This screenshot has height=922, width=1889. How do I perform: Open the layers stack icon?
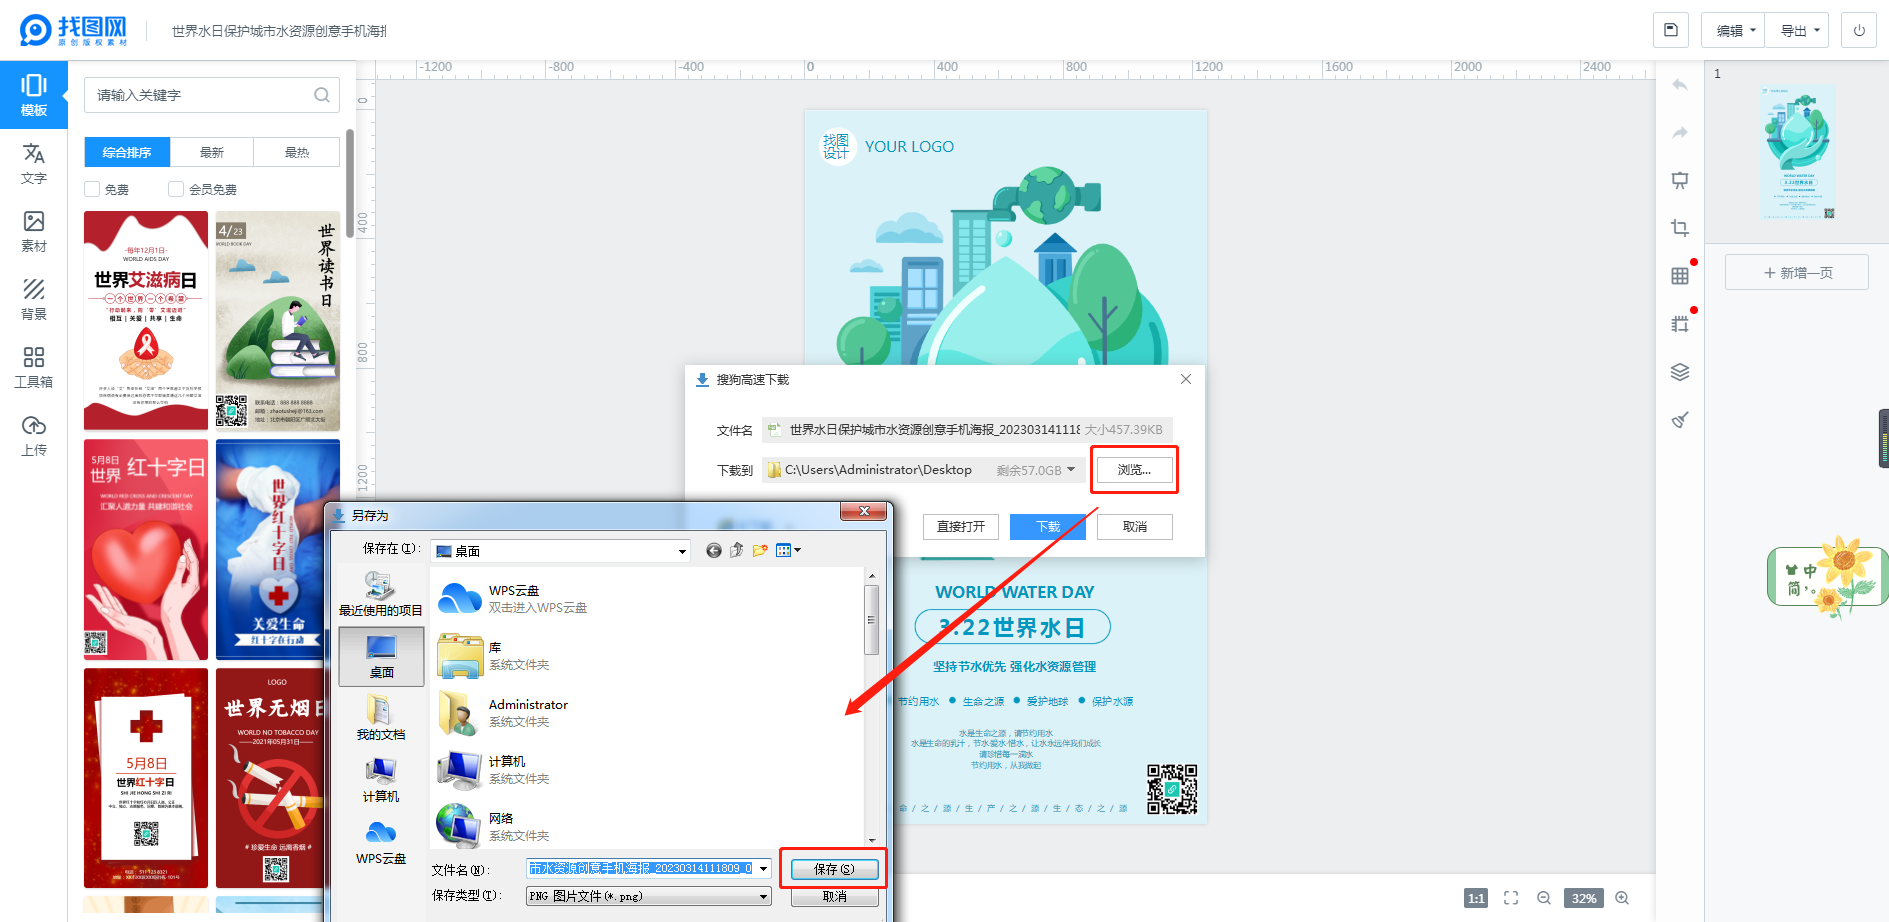tap(1680, 372)
